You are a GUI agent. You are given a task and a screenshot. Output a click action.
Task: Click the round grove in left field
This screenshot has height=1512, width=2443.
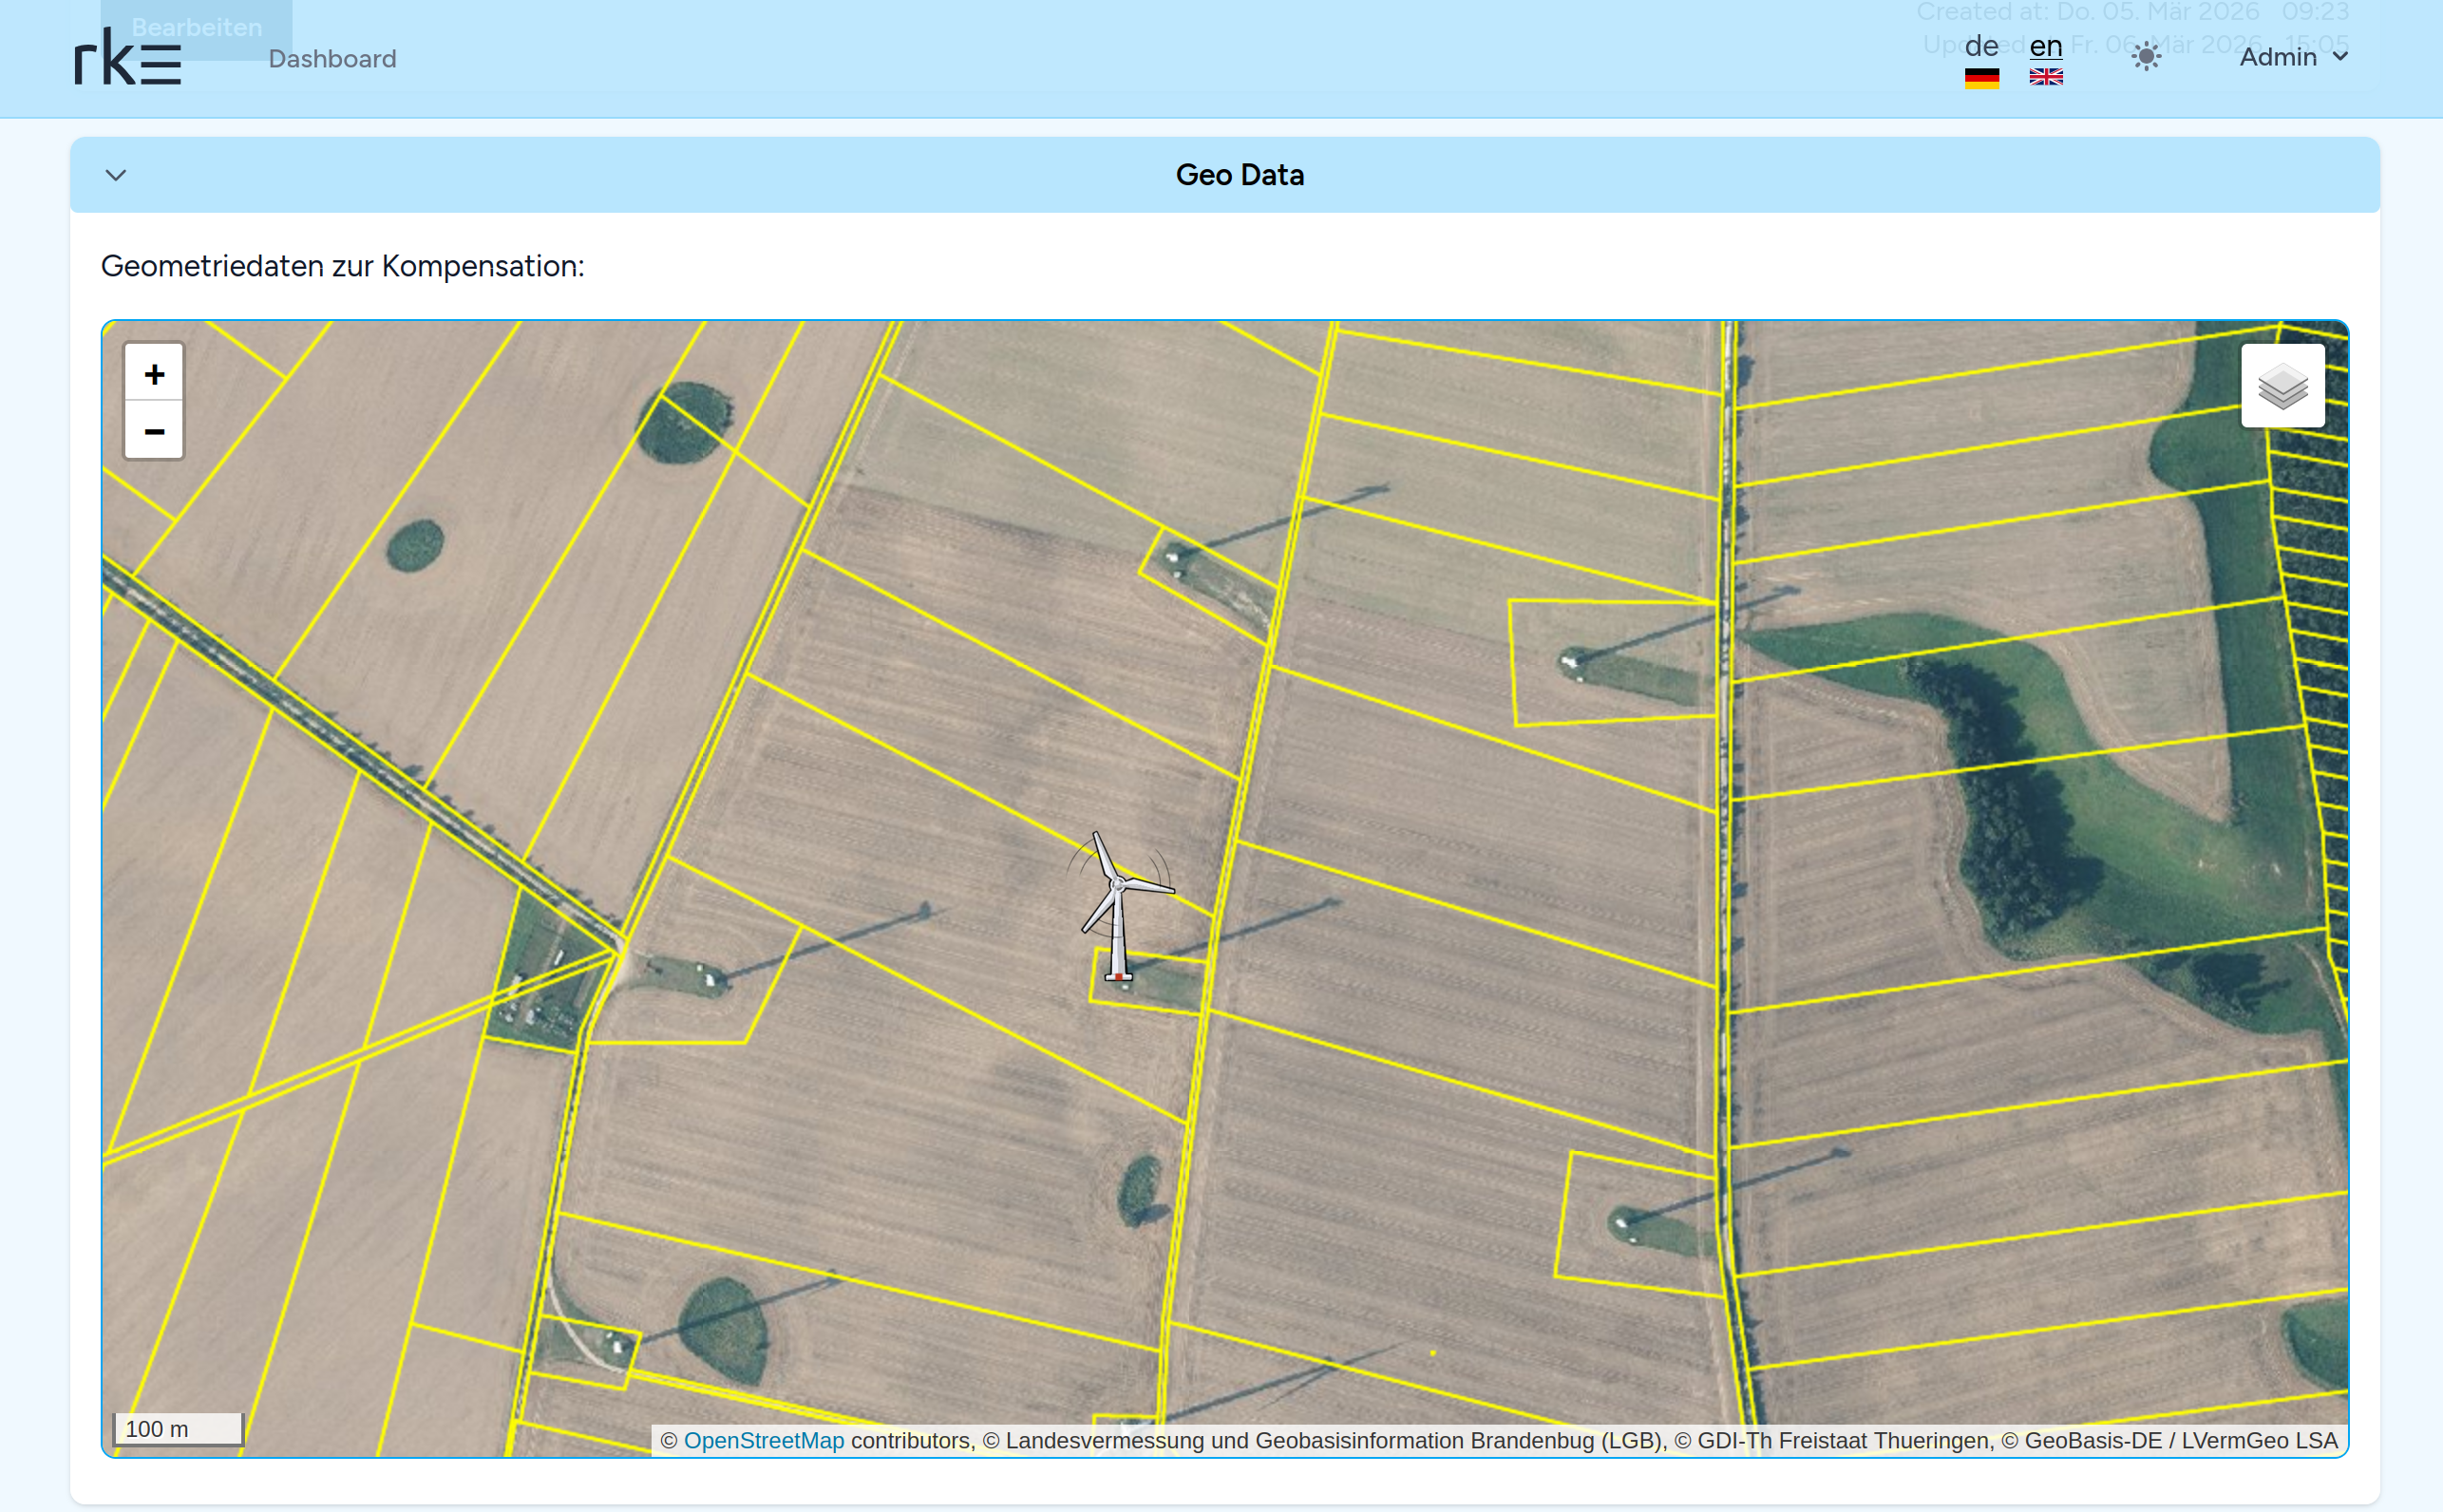click(x=414, y=545)
